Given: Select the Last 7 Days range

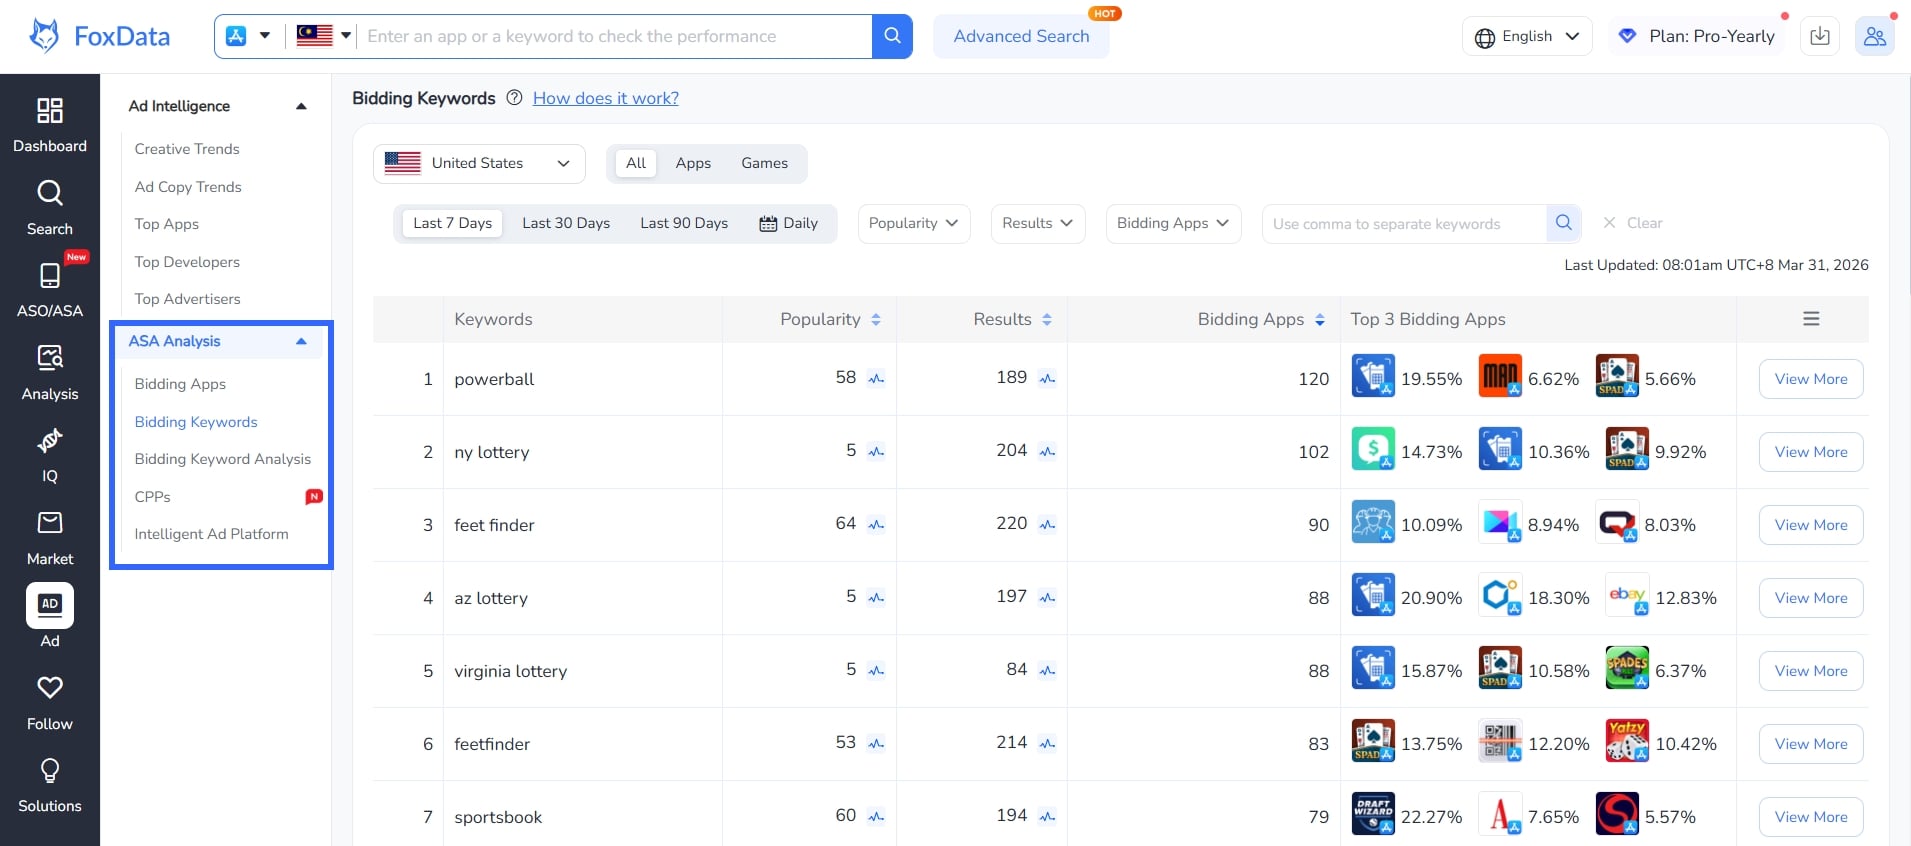Looking at the screenshot, I should [x=452, y=223].
